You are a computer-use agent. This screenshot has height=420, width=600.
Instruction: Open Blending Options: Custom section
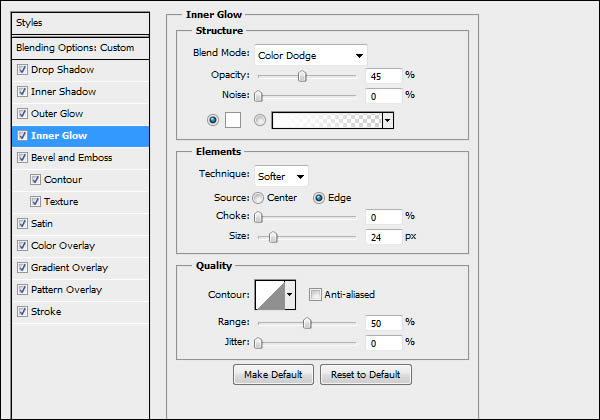tap(75, 48)
